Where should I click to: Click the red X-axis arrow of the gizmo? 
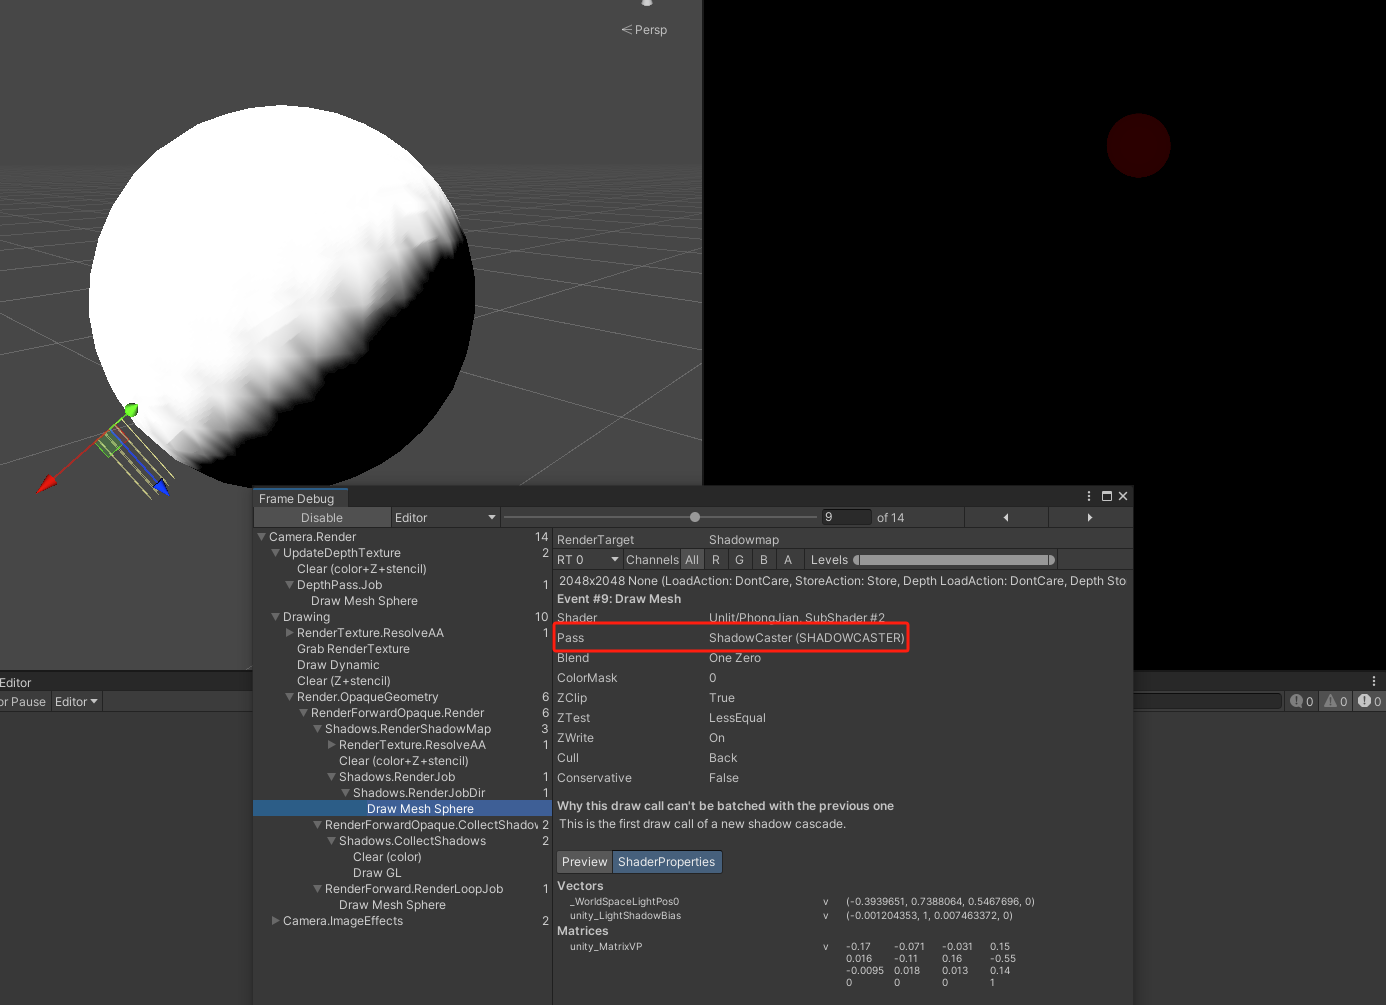tap(48, 484)
